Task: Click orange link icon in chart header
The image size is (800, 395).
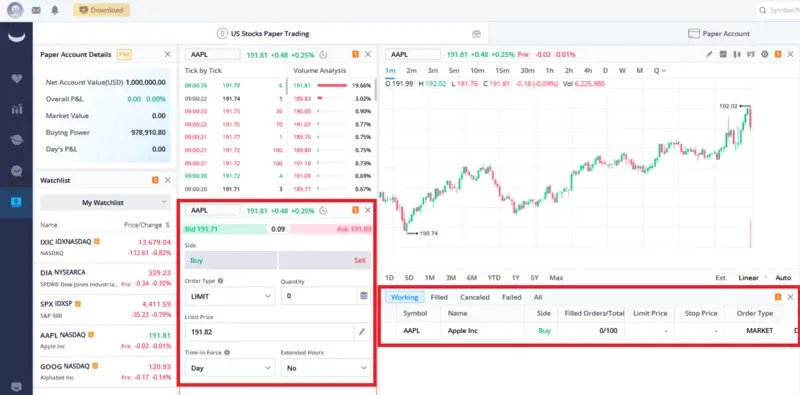Action: 778,54
